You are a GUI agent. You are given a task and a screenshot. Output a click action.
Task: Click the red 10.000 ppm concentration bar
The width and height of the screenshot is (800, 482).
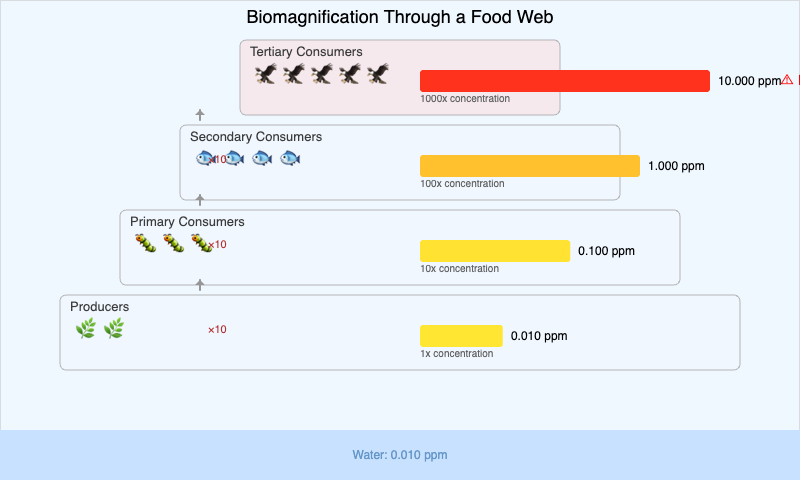(565, 81)
